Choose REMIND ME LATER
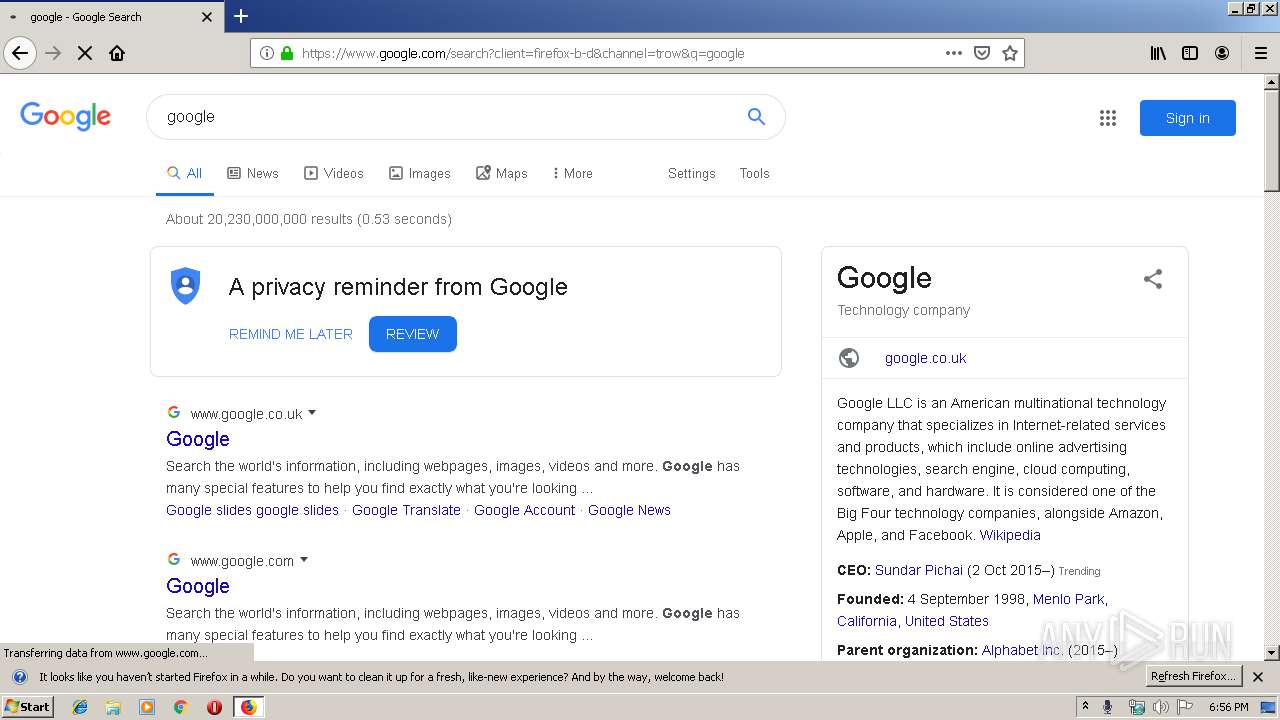 click(291, 334)
